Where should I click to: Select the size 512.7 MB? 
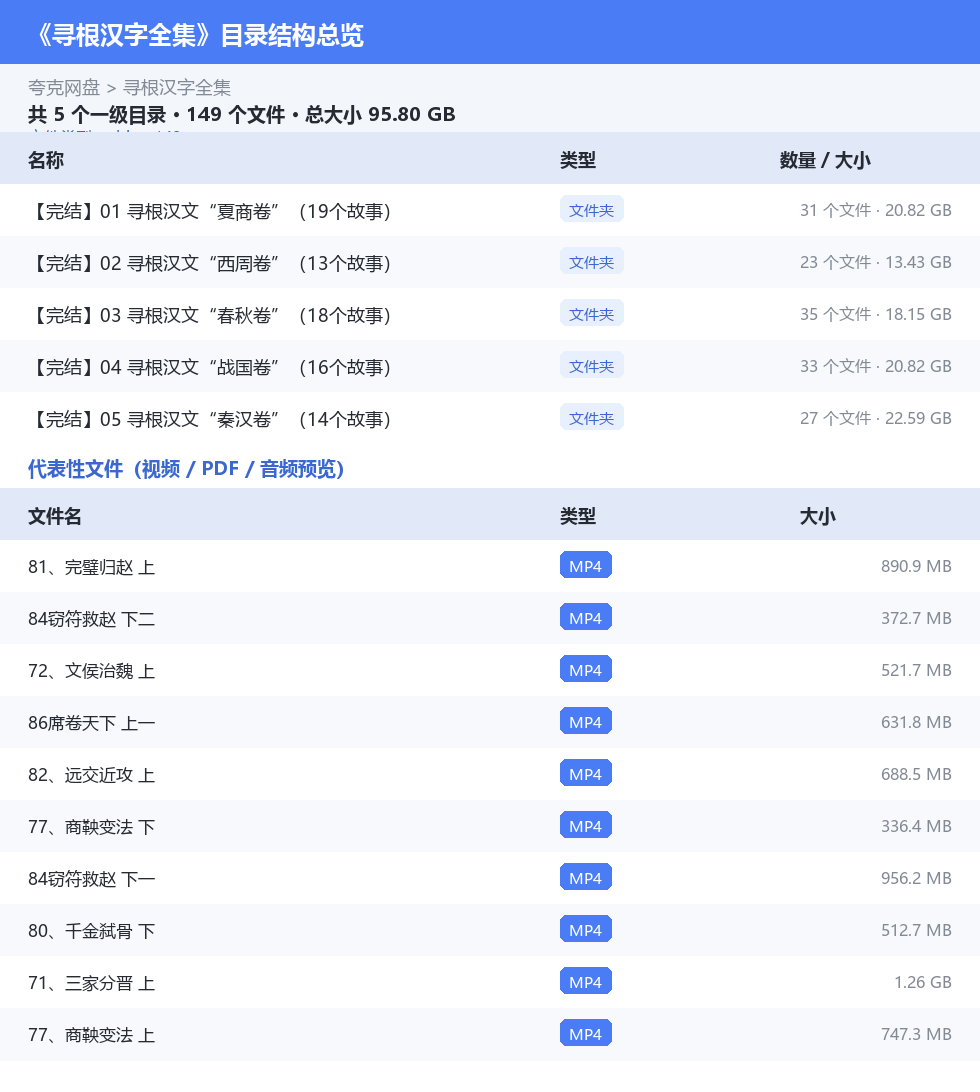pyautogui.click(x=916, y=930)
